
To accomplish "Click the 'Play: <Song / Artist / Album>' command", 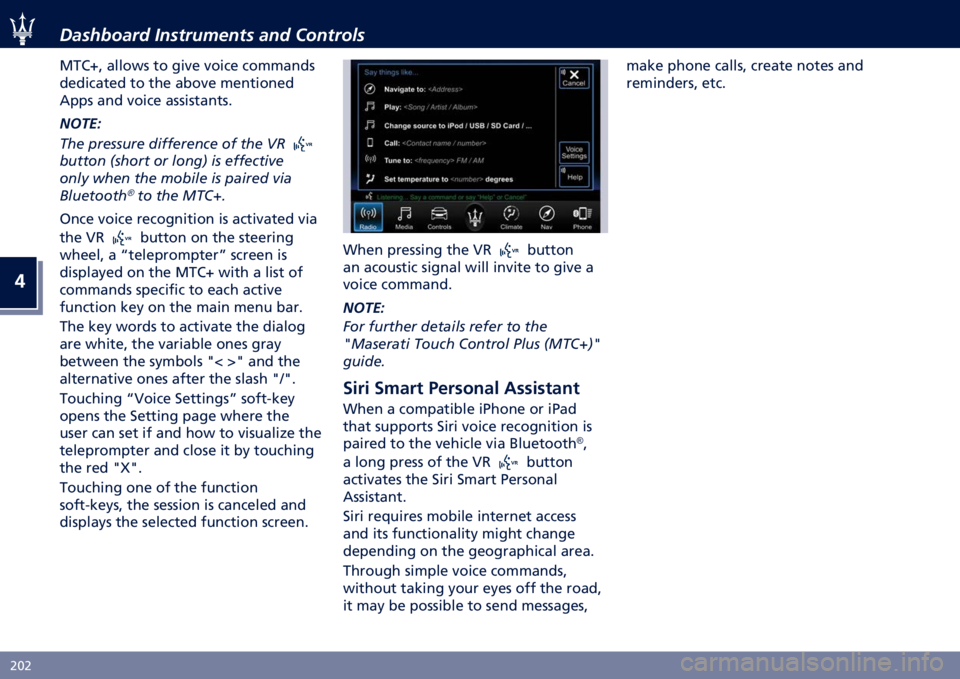I will click(x=430, y=107).
